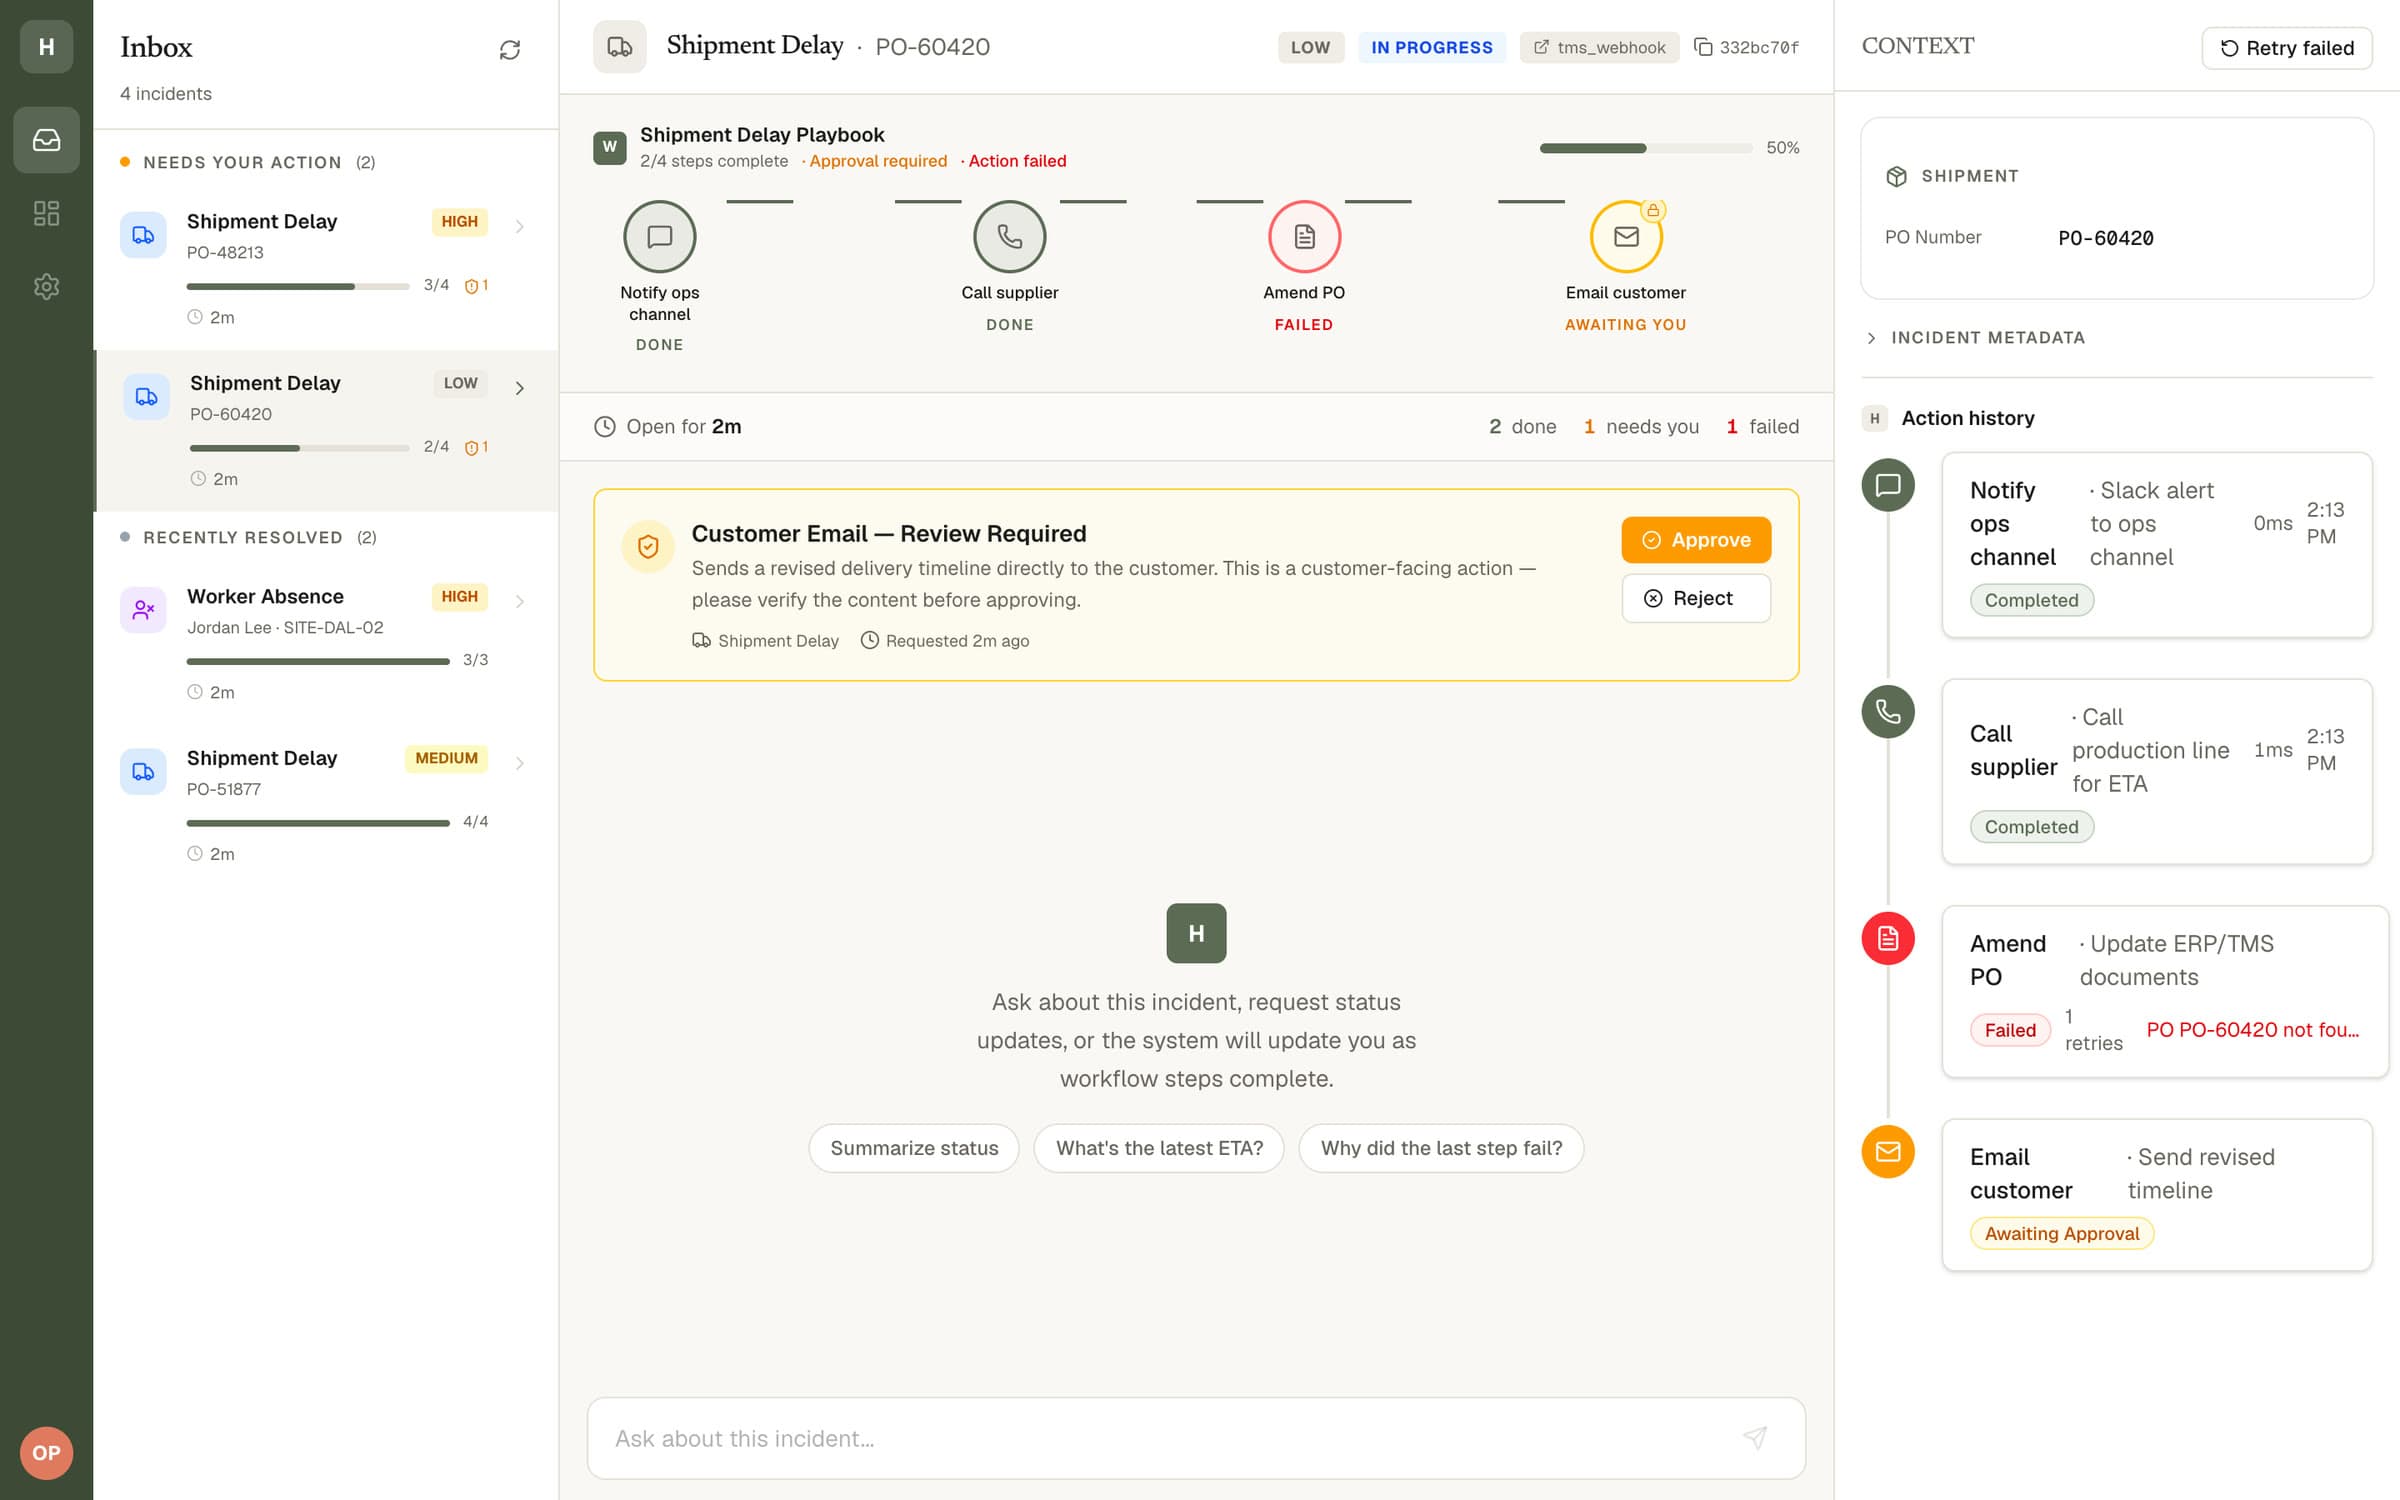Click the red Amend PO history icon
Viewport: 2400px width, 1500px height.
(x=1888, y=938)
